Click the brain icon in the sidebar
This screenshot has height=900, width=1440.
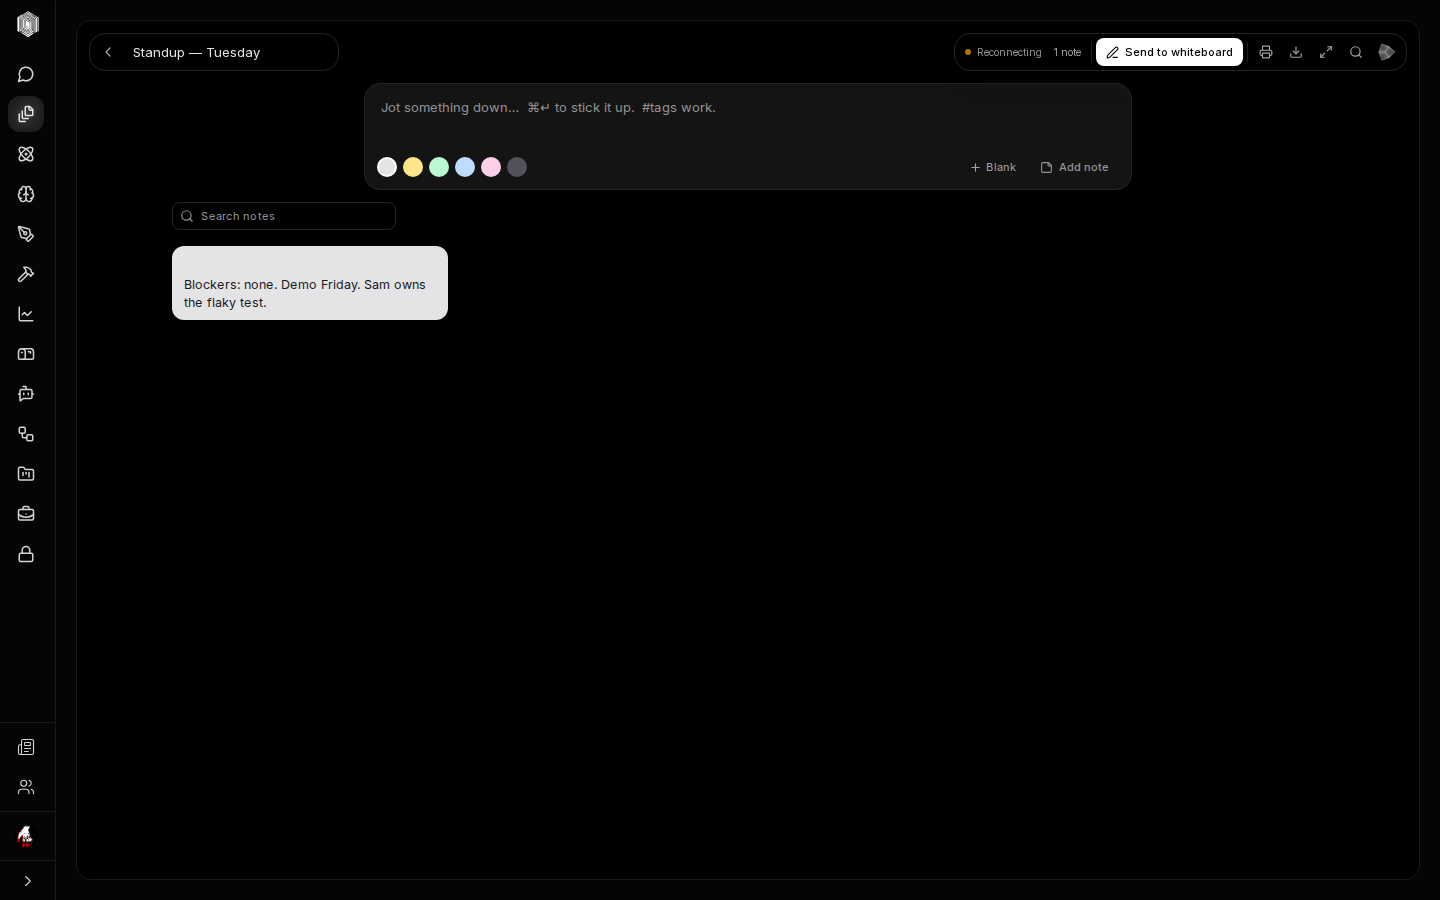(26, 194)
